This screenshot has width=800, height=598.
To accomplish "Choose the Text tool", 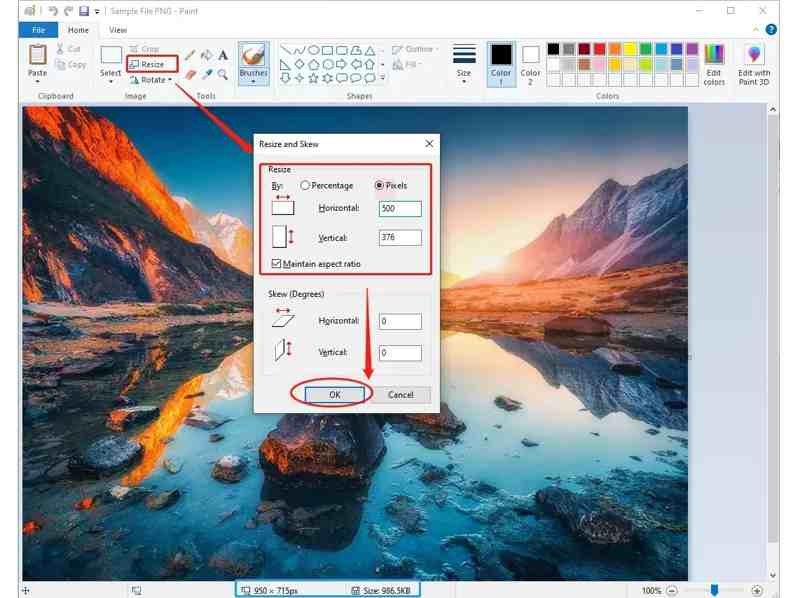I will (223, 55).
